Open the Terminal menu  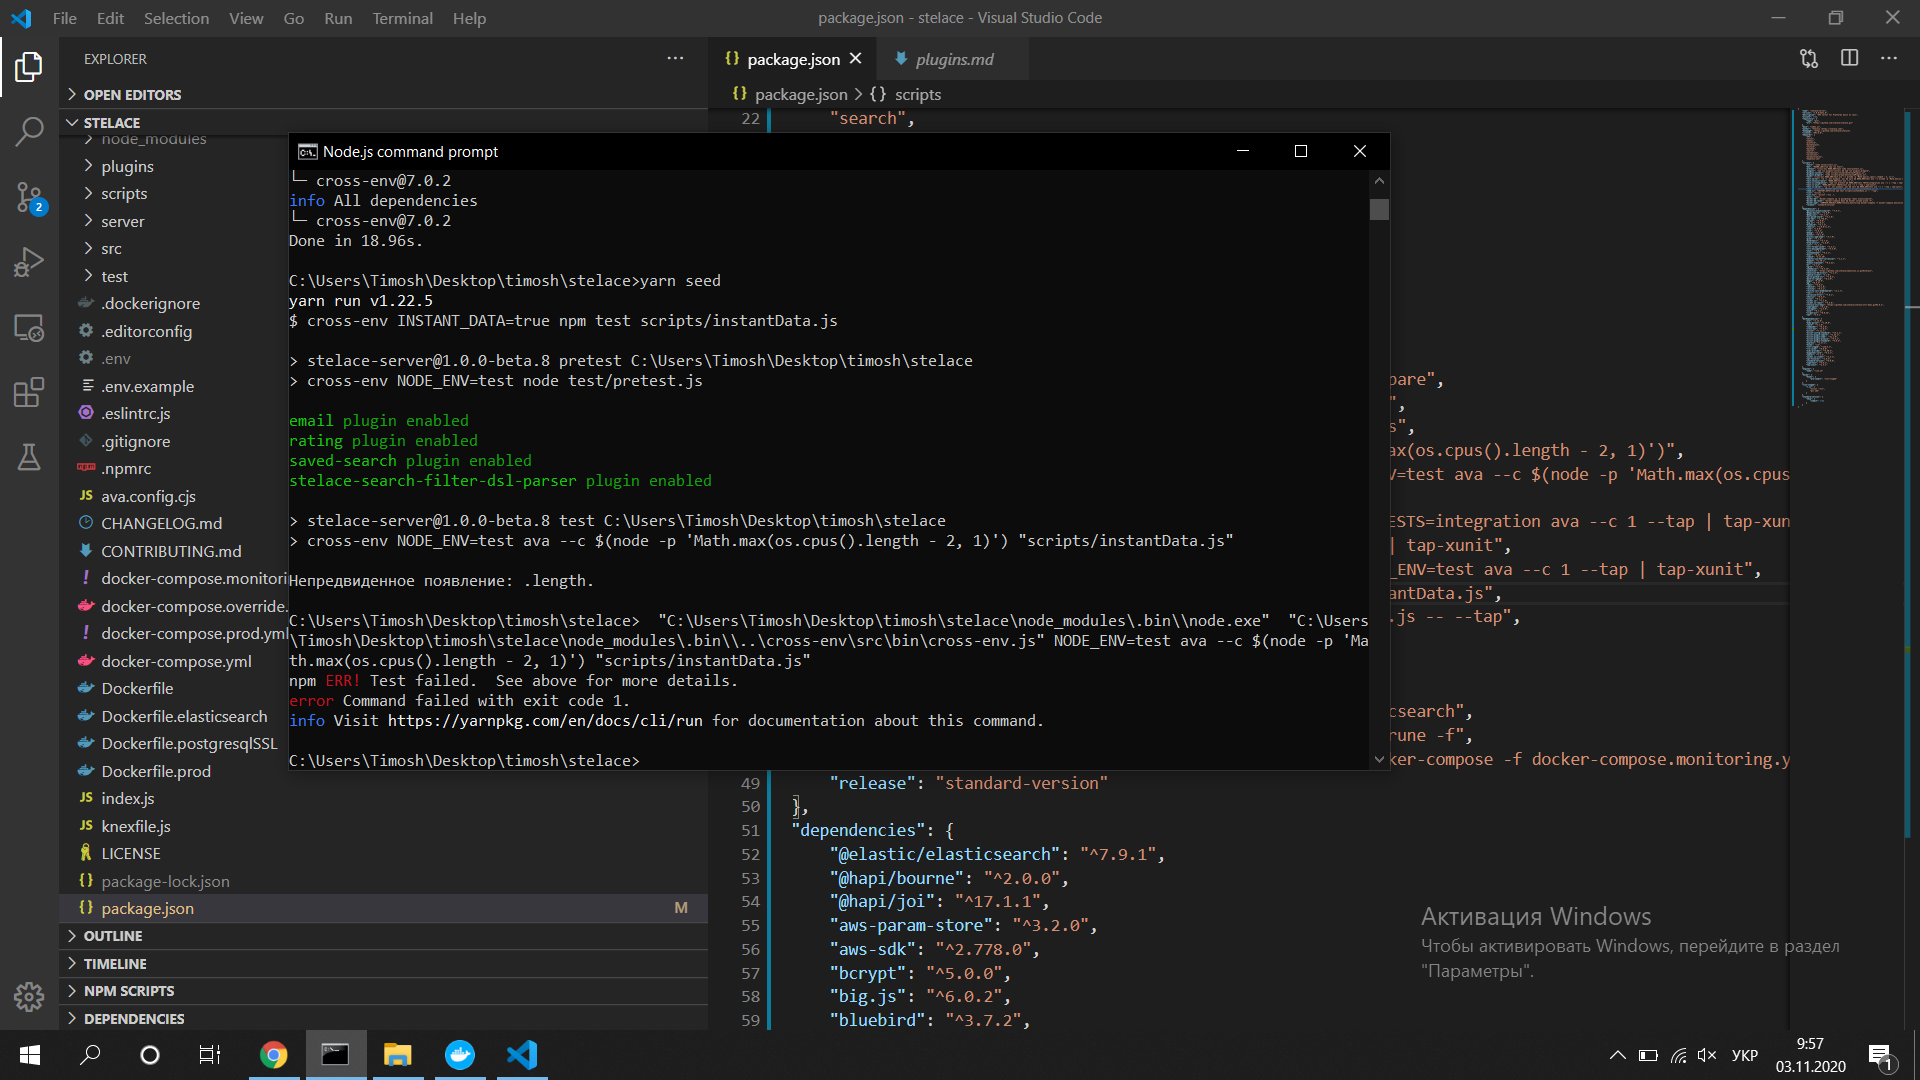tap(402, 18)
